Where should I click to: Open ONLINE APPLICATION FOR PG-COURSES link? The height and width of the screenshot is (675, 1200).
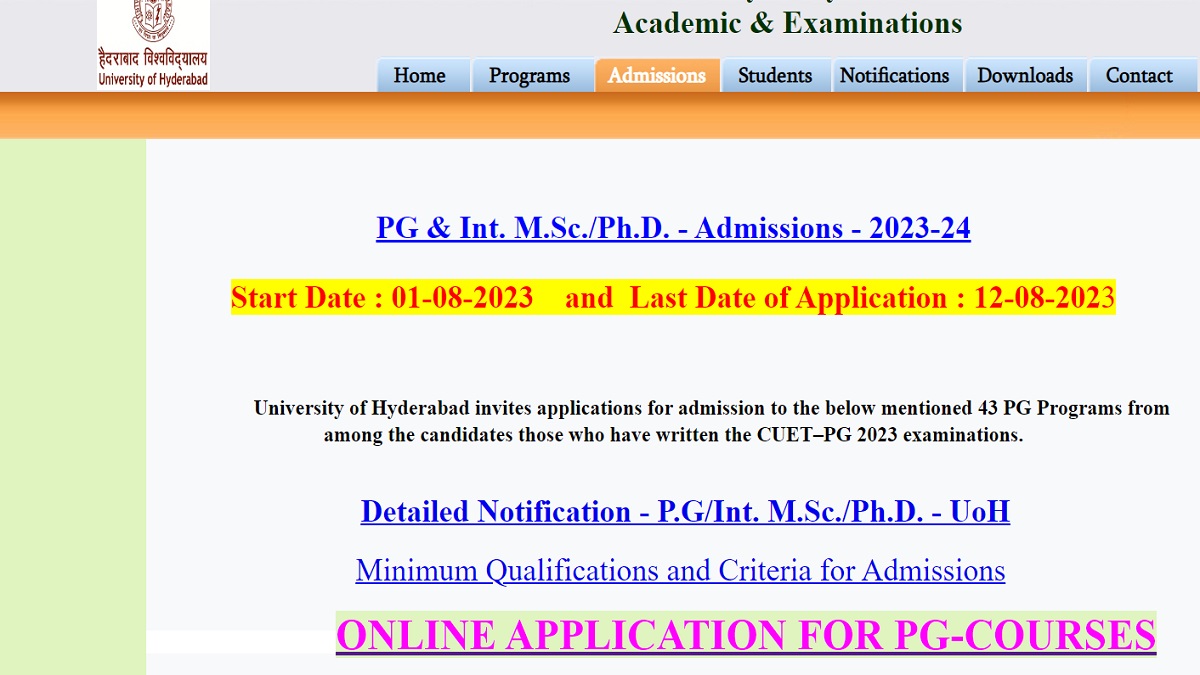tap(746, 635)
